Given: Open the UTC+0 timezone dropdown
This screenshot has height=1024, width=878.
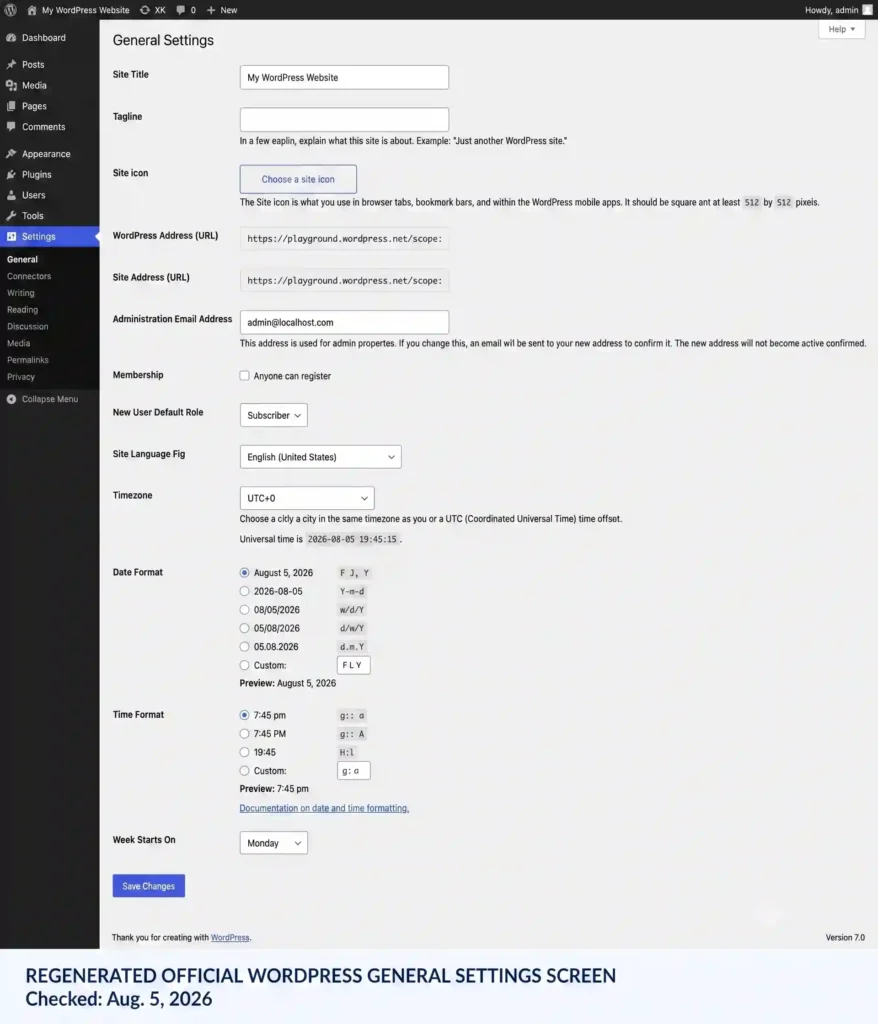Looking at the screenshot, I should [x=307, y=498].
